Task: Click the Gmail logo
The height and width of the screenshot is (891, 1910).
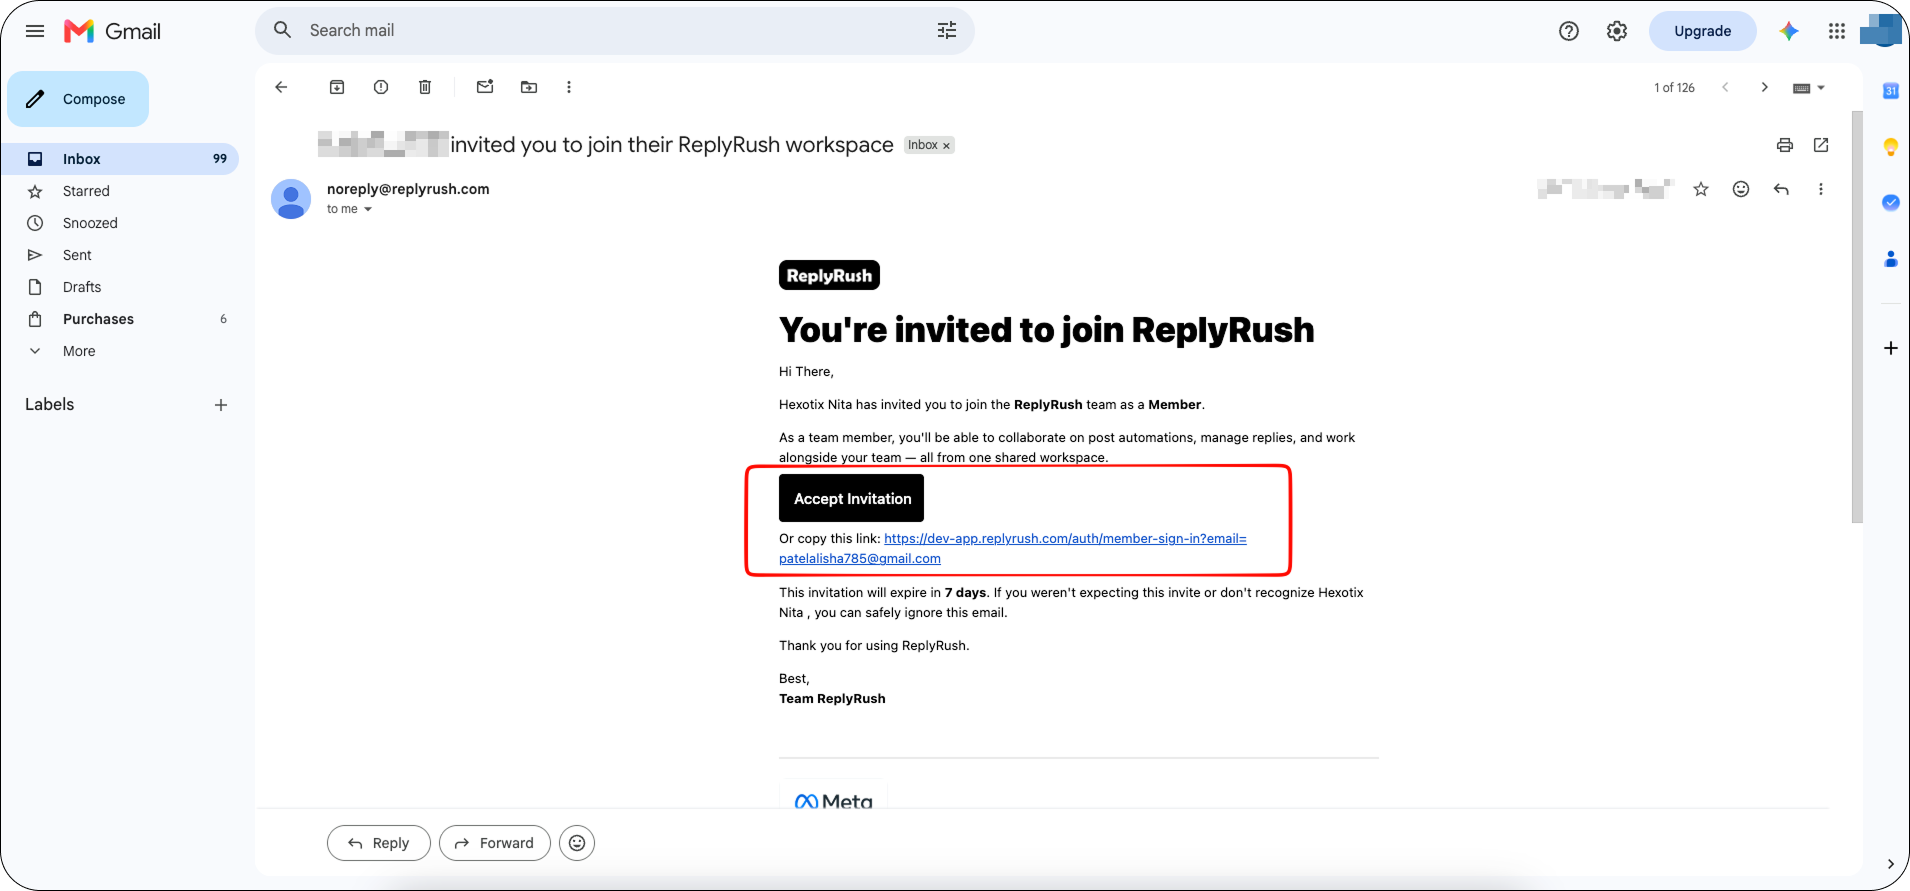Action: click(112, 31)
